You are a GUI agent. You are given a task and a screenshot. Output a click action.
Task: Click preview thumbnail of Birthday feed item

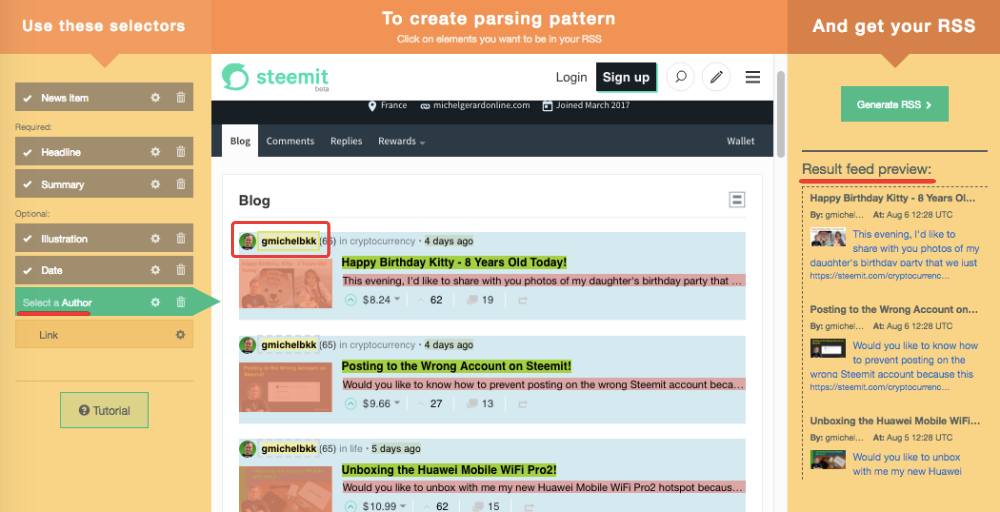pyautogui.click(x=828, y=237)
